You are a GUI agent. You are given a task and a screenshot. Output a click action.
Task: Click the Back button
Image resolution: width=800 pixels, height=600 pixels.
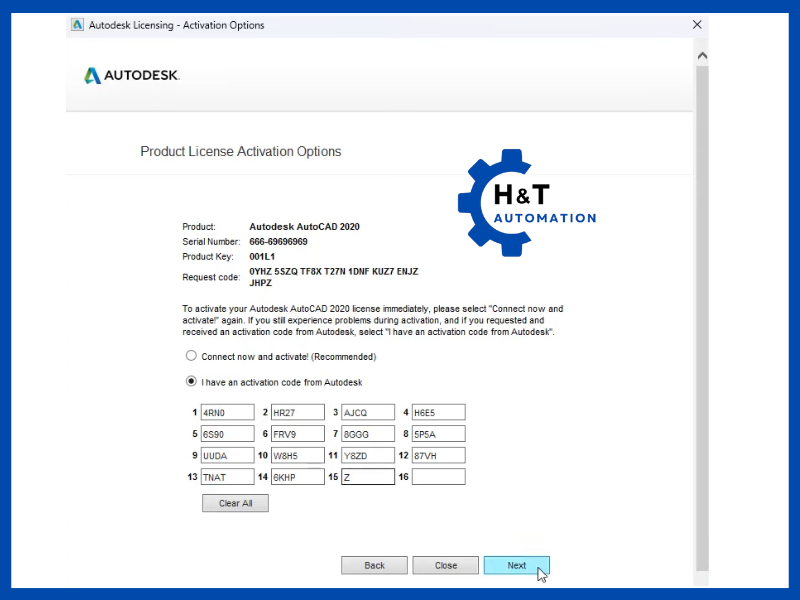click(374, 565)
